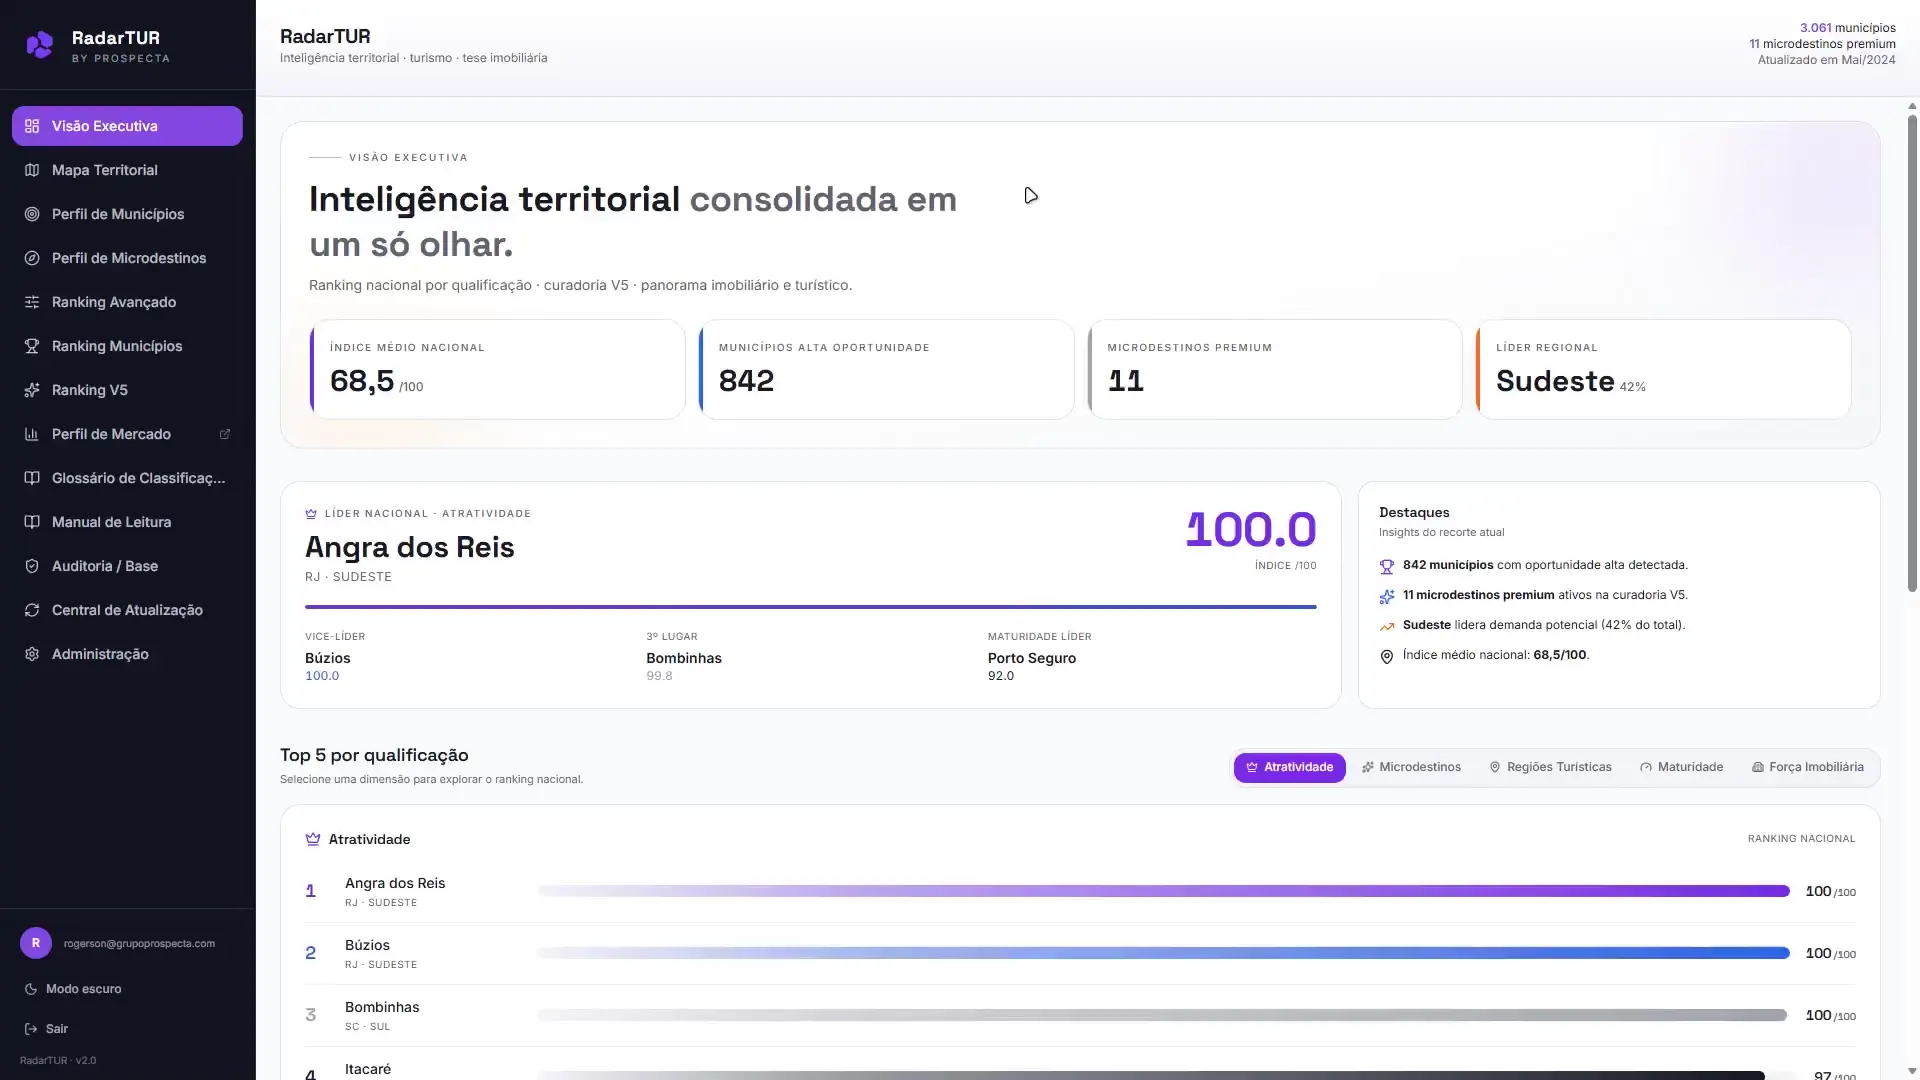Open Mapa Territorial menu item
This screenshot has width=1920, height=1080.
(127, 170)
